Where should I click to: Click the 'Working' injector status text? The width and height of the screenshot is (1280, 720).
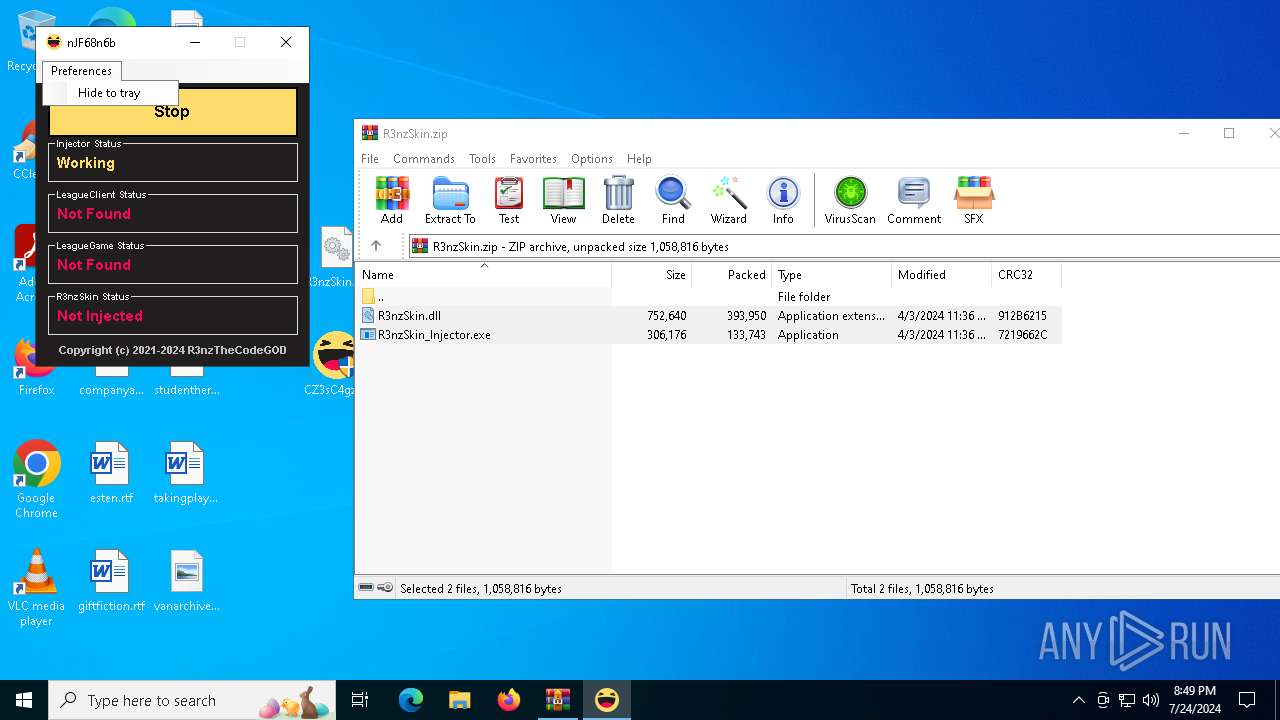click(x=86, y=163)
